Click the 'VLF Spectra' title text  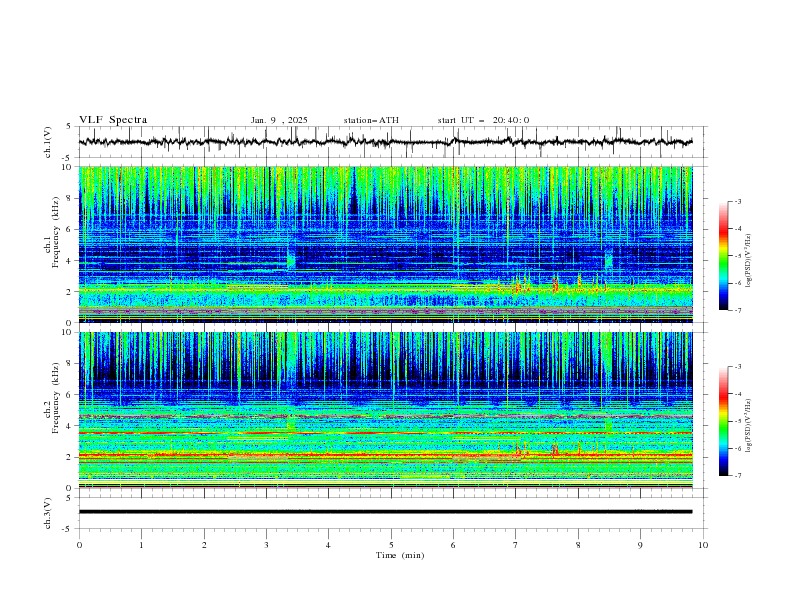pos(113,120)
